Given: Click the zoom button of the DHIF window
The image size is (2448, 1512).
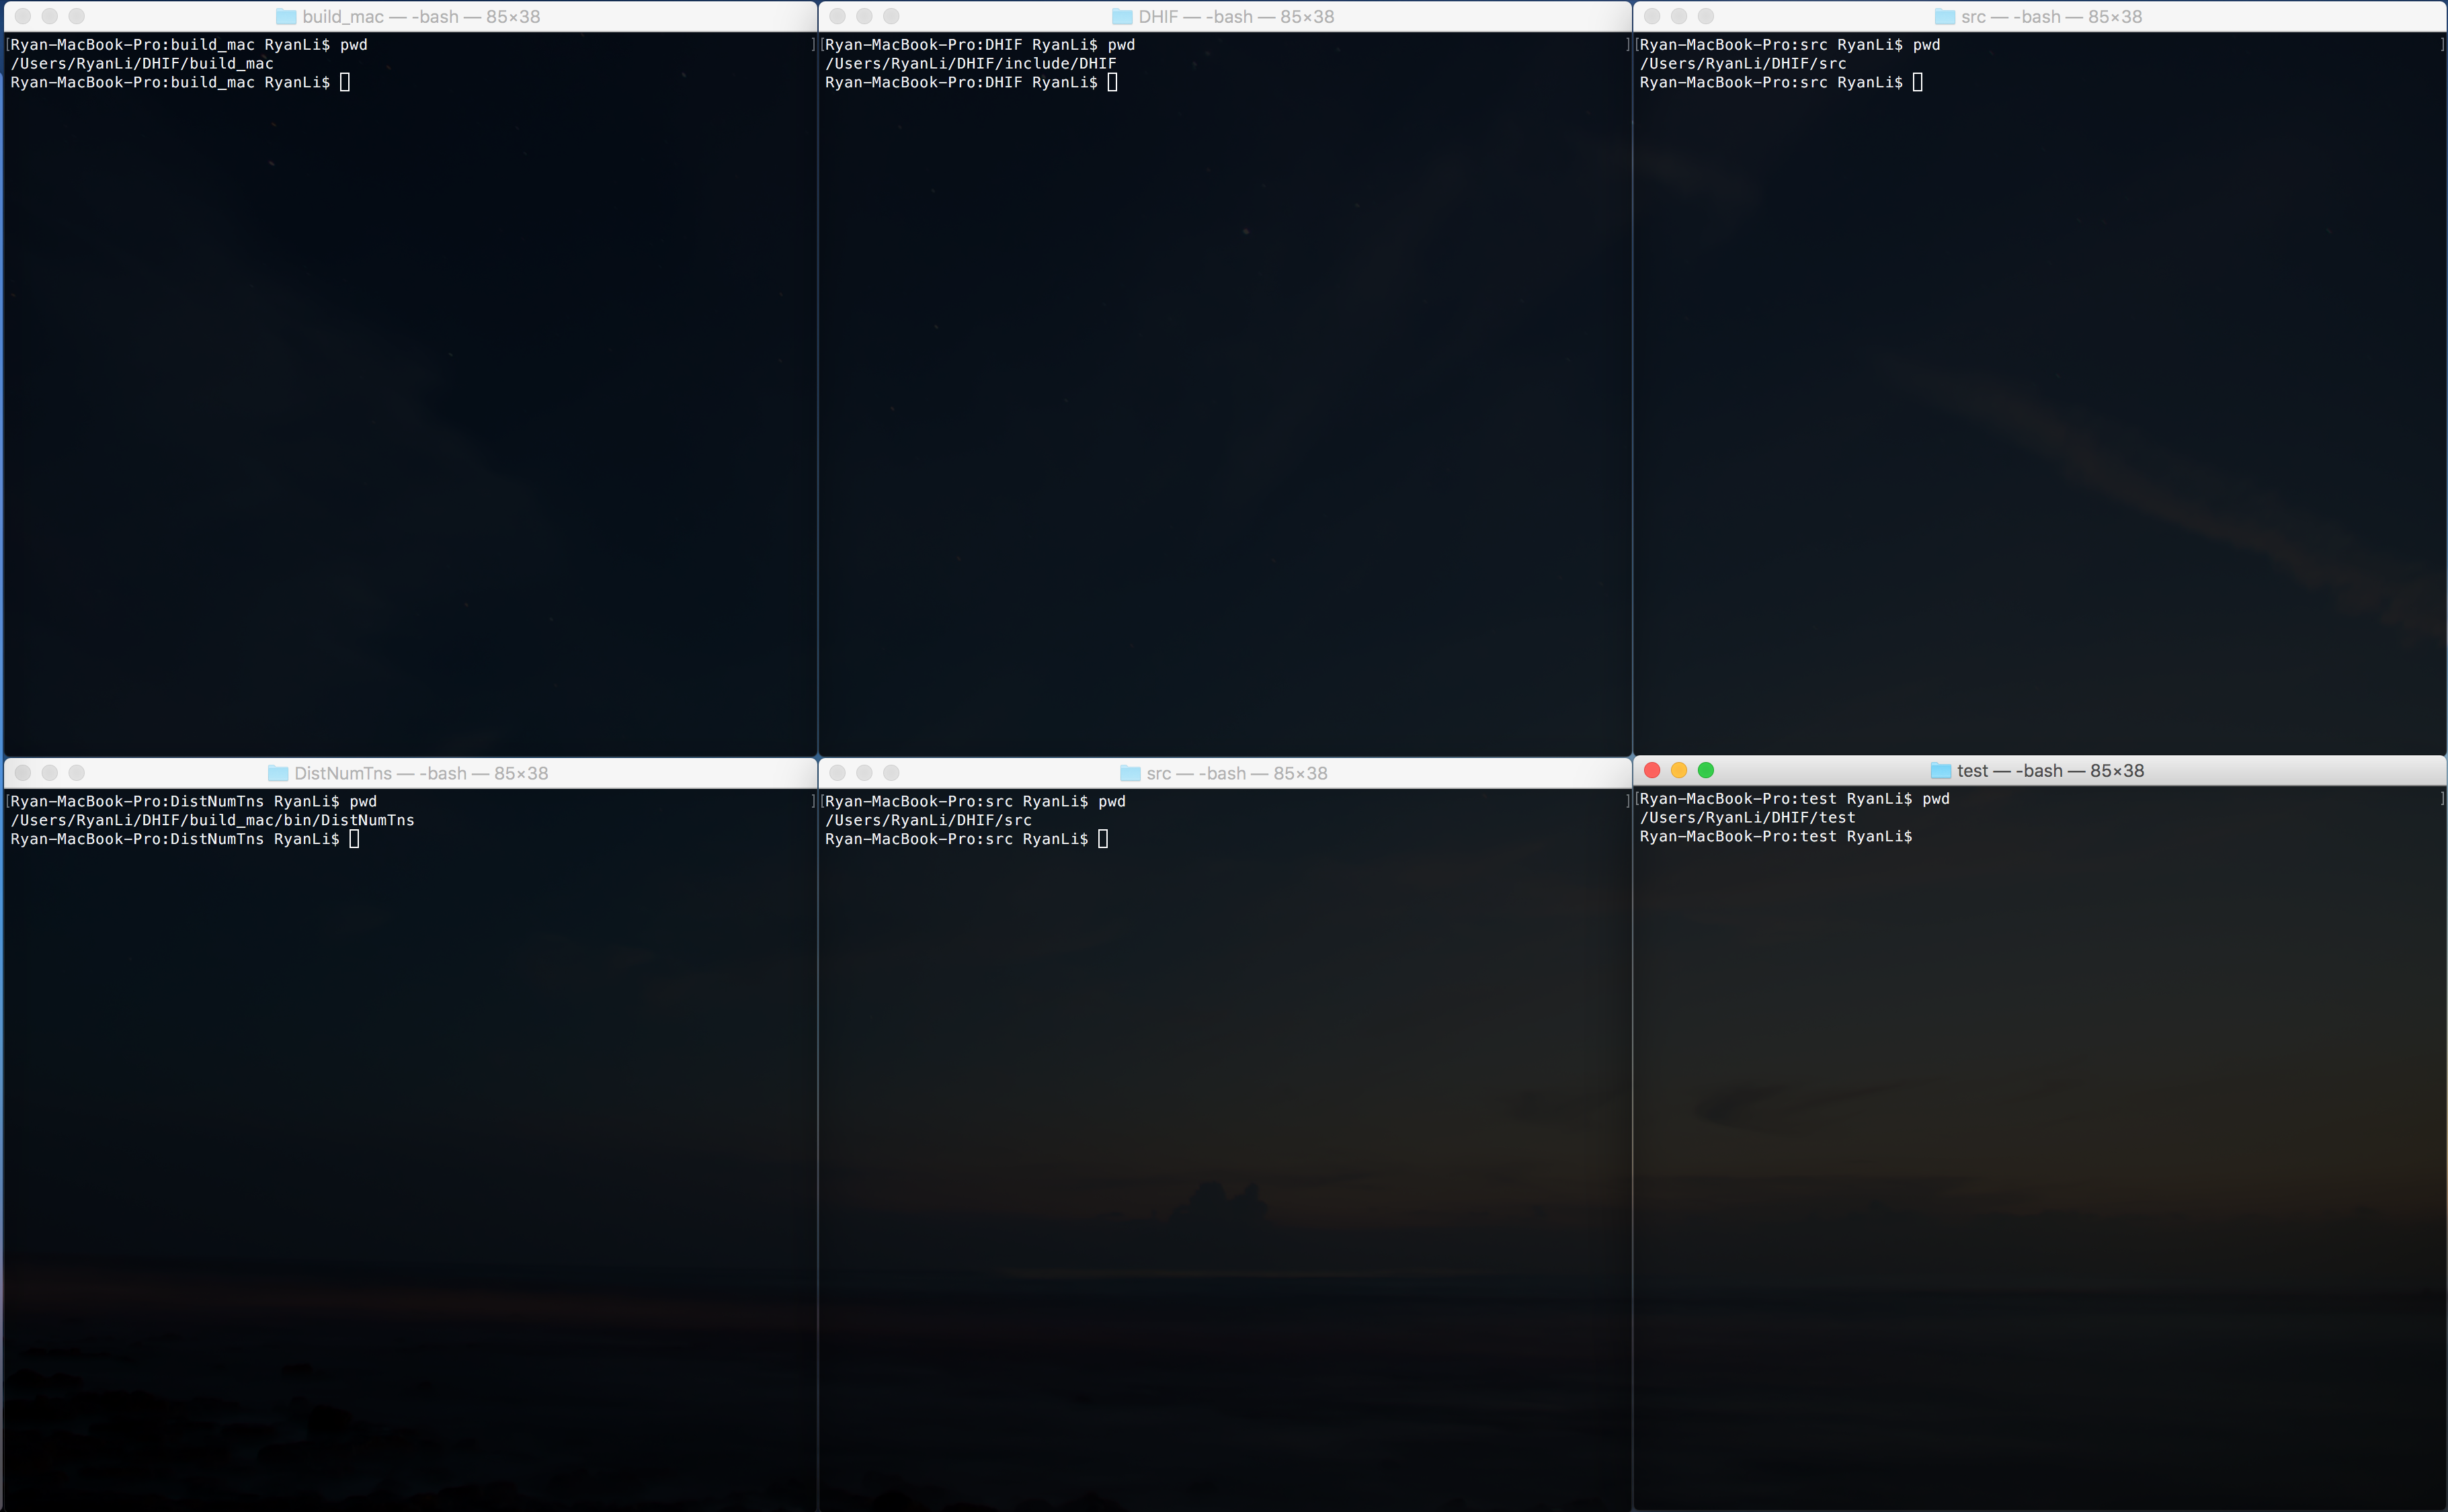Looking at the screenshot, I should click(892, 17).
